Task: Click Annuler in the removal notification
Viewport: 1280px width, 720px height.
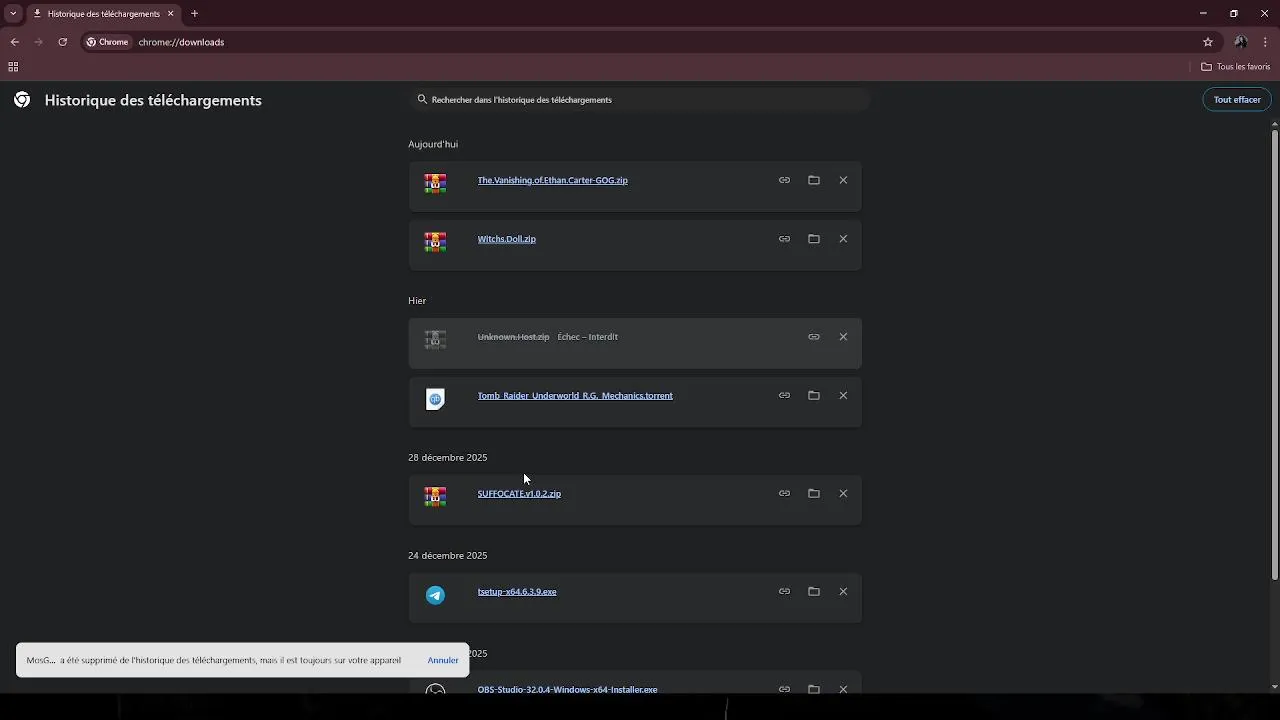Action: tap(443, 660)
